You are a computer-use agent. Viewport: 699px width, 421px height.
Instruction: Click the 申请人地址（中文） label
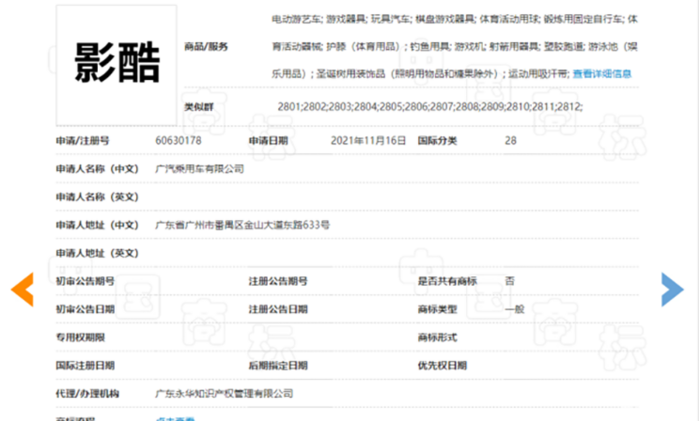(97, 225)
